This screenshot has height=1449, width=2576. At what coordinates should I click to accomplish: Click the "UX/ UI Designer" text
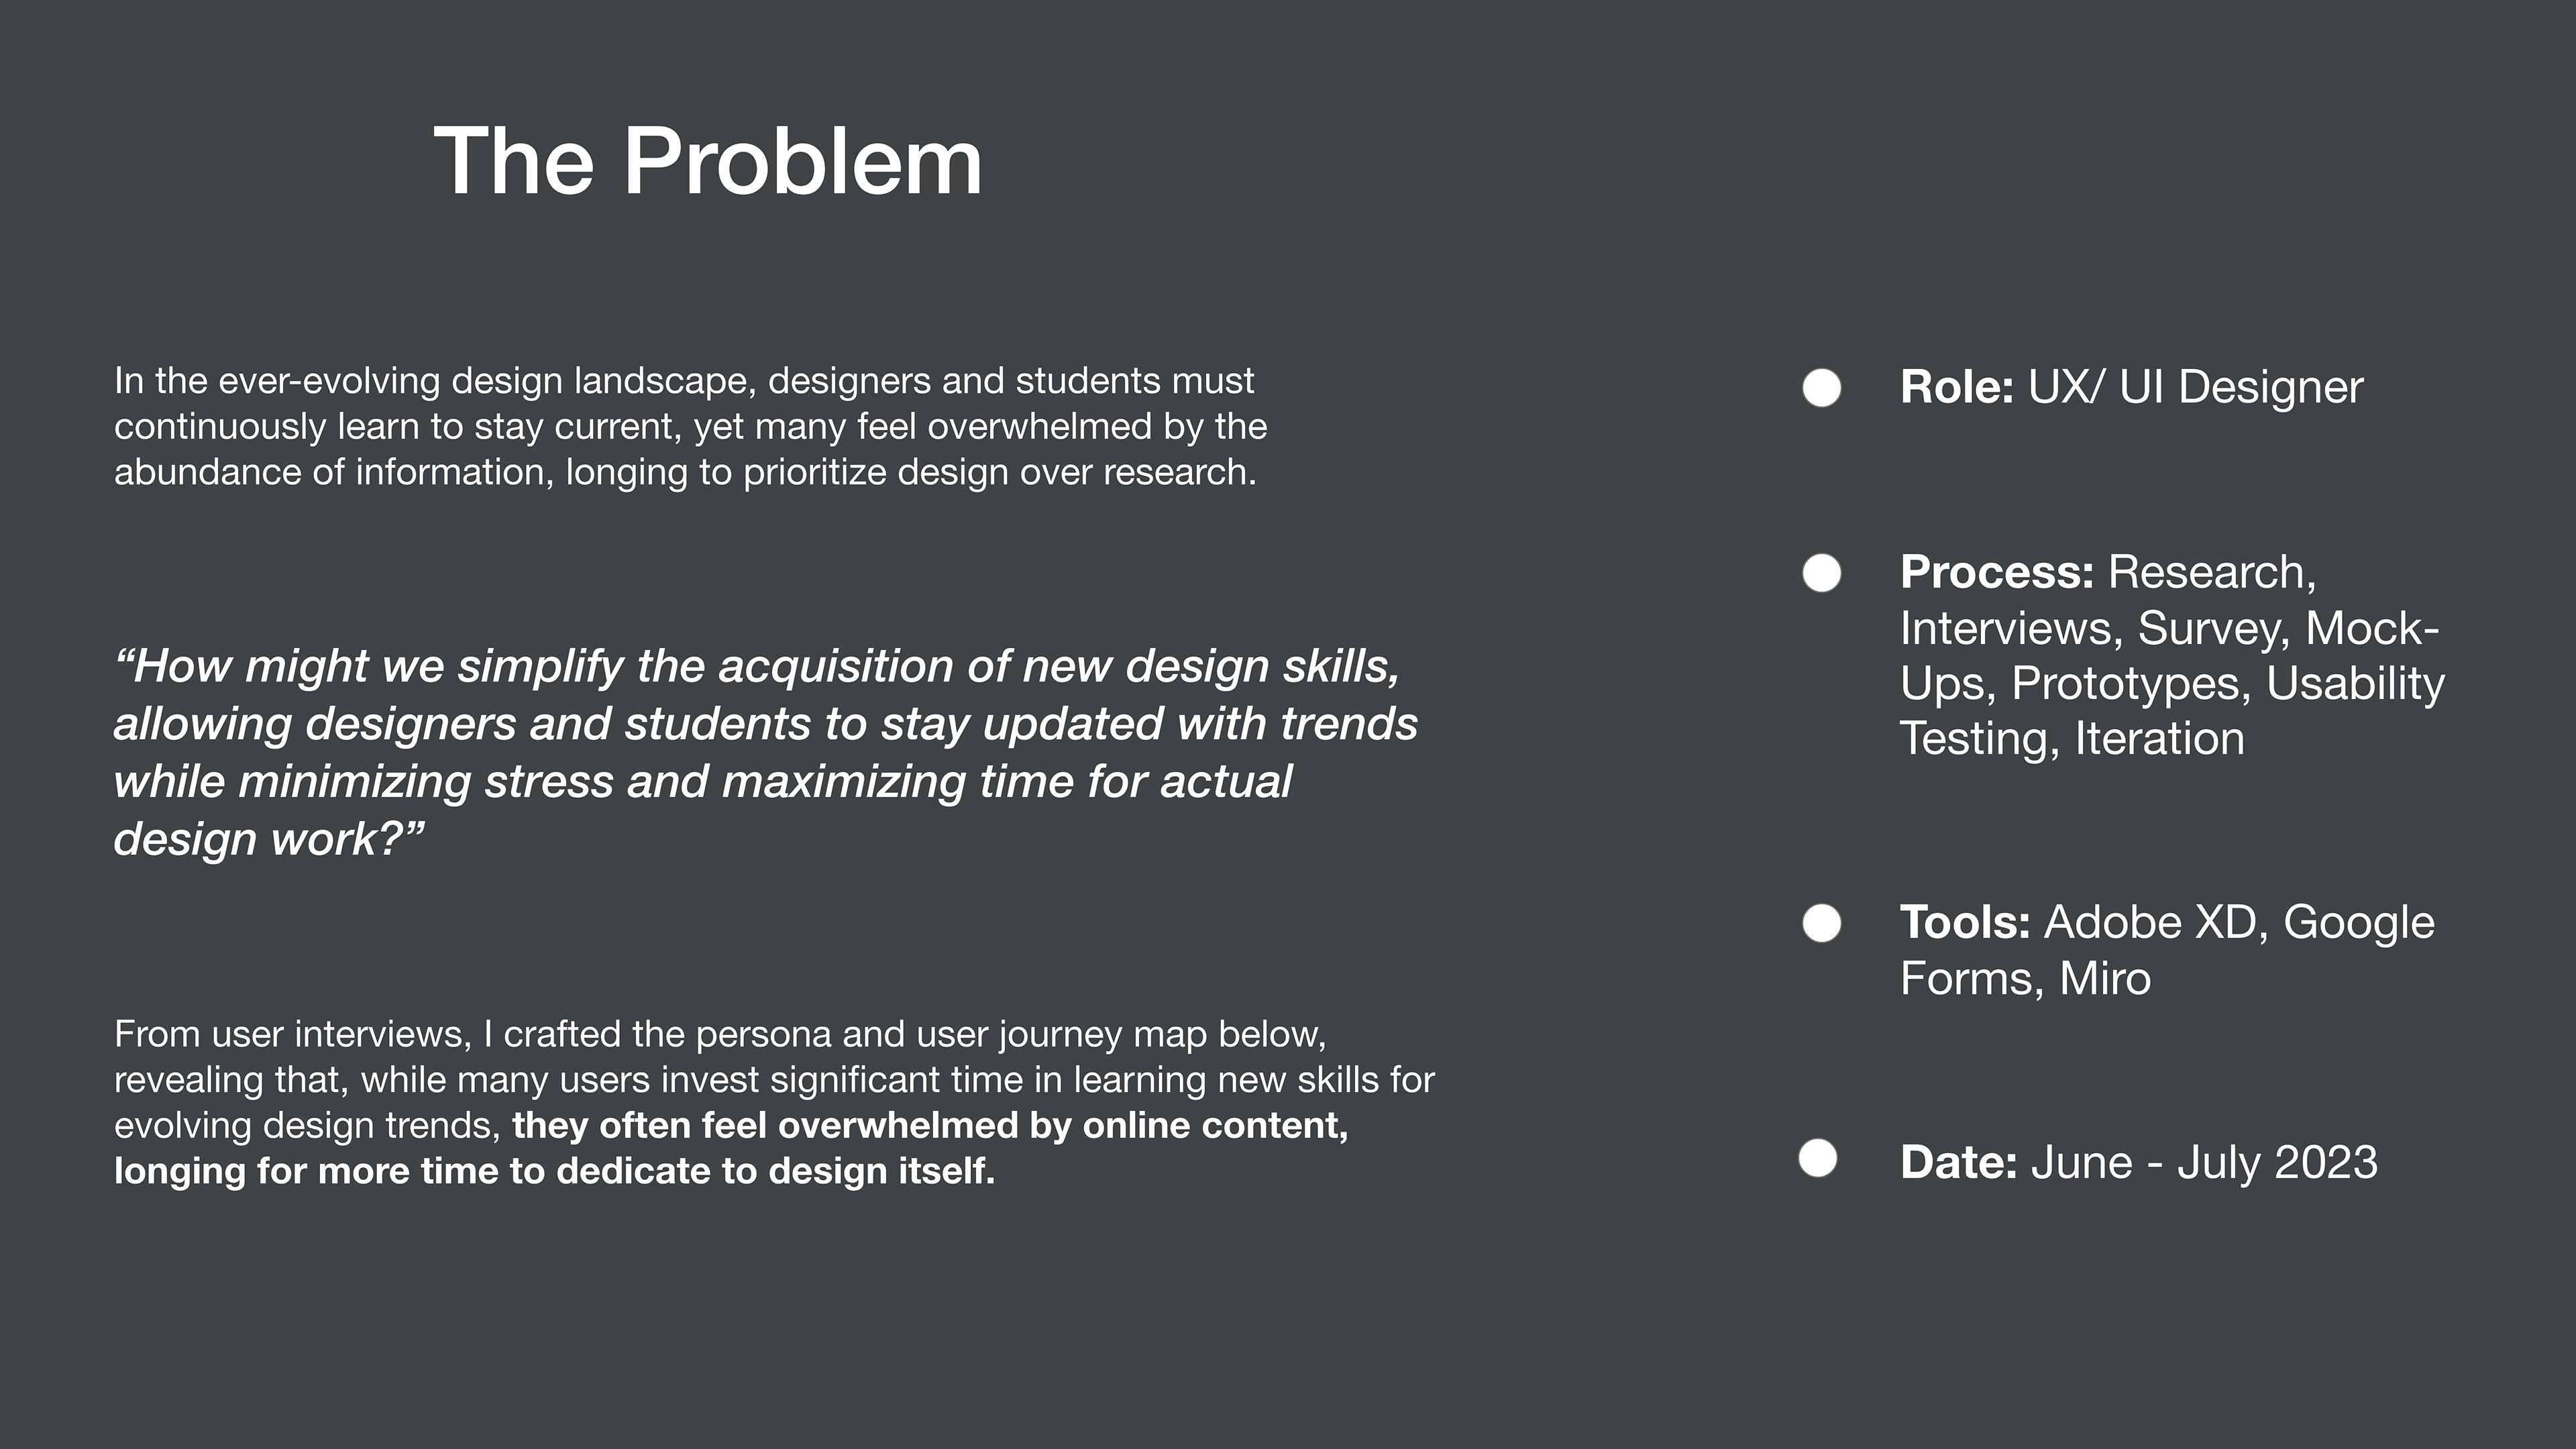2195,388
